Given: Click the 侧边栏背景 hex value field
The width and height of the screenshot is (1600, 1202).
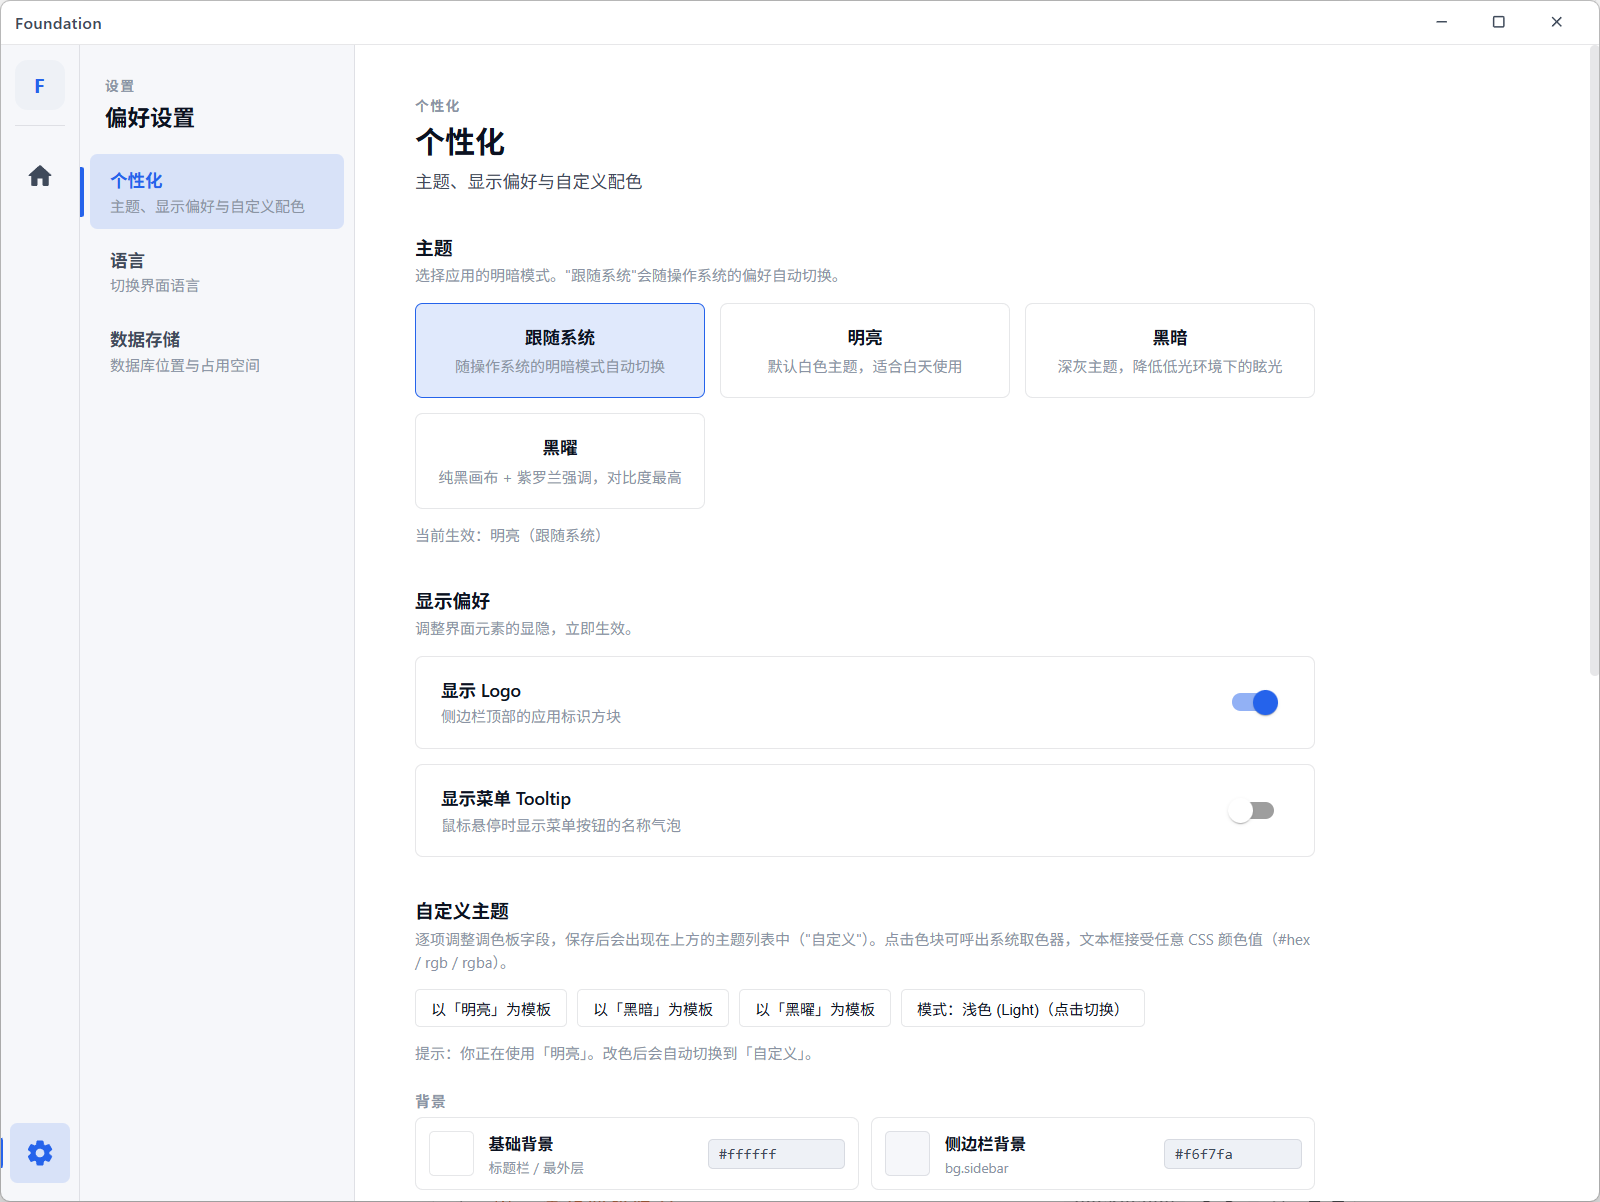Looking at the screenshot, I should pyautogui.click(x=1233, y=1154).
